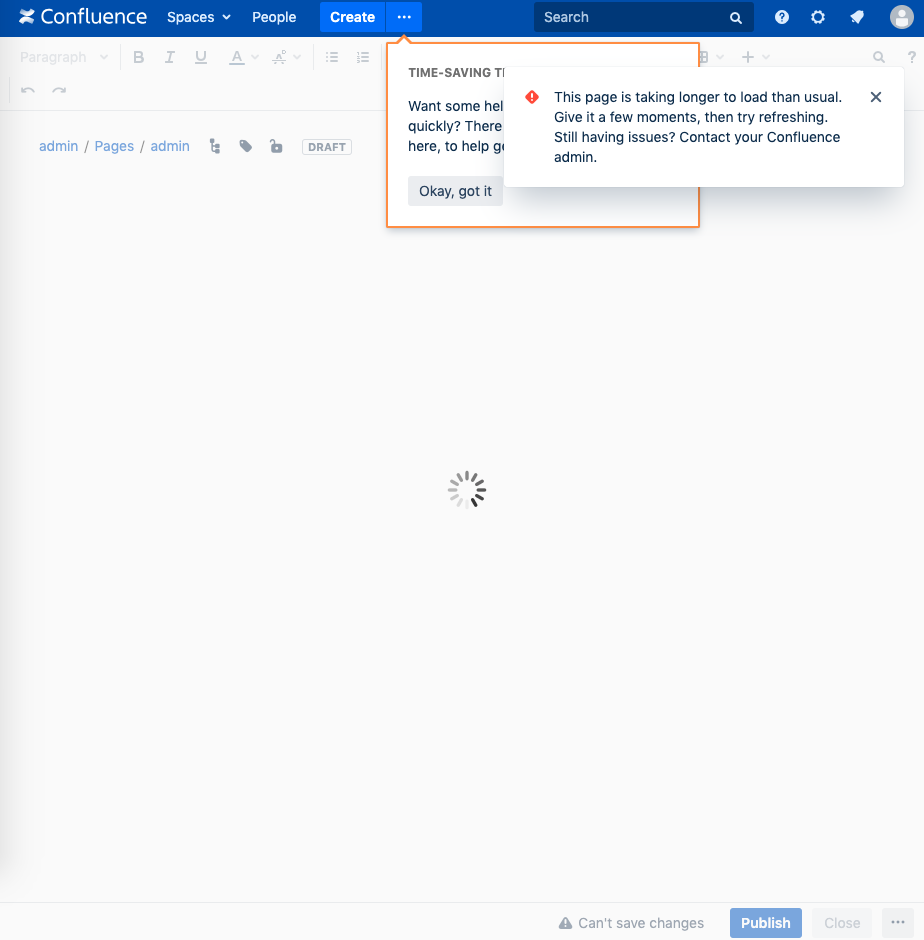The image size is (924, 940).
Task: Open the notifications icon
Action: 857,17
